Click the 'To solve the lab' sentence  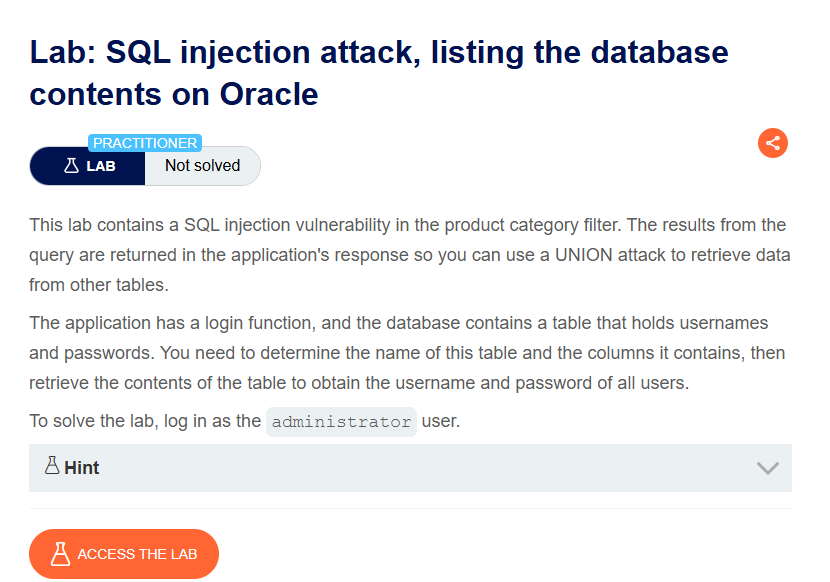pyautogui.click(x=245, y=422)
